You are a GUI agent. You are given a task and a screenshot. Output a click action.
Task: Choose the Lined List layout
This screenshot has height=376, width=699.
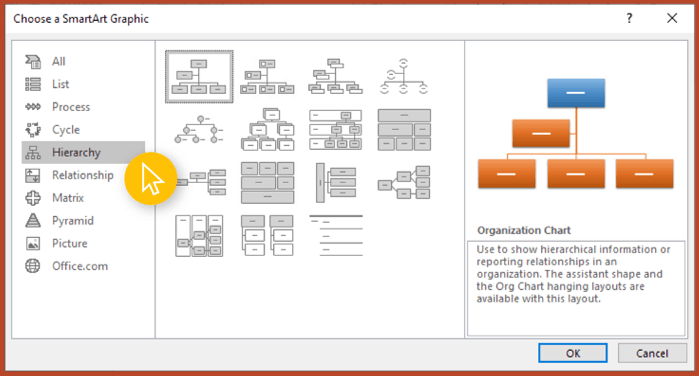tap(336, 236)
